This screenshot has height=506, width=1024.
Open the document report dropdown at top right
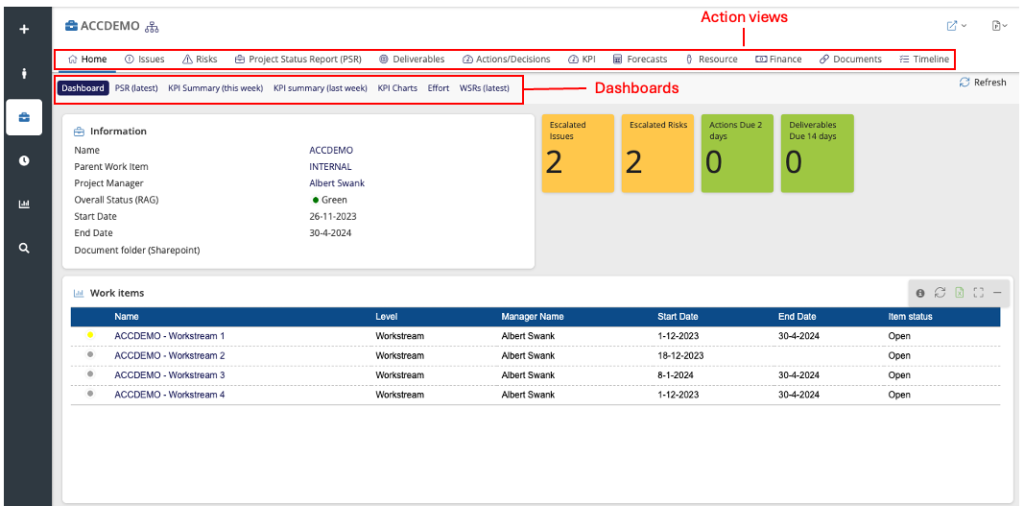click(998, 26)
